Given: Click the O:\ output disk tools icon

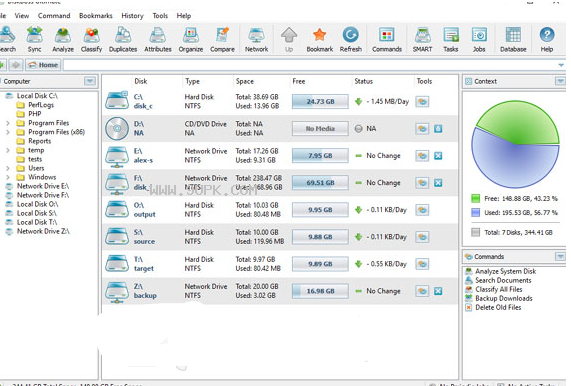Looking at the screenshot, I should point(422,210).
